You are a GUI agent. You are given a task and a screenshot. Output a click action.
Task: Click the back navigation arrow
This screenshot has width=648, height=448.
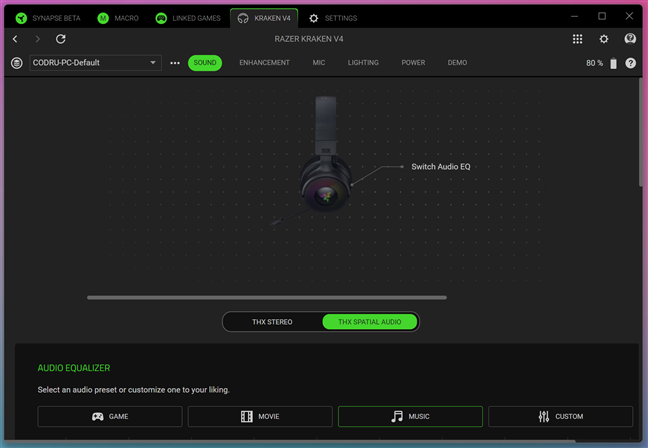(x=15, y=39)
